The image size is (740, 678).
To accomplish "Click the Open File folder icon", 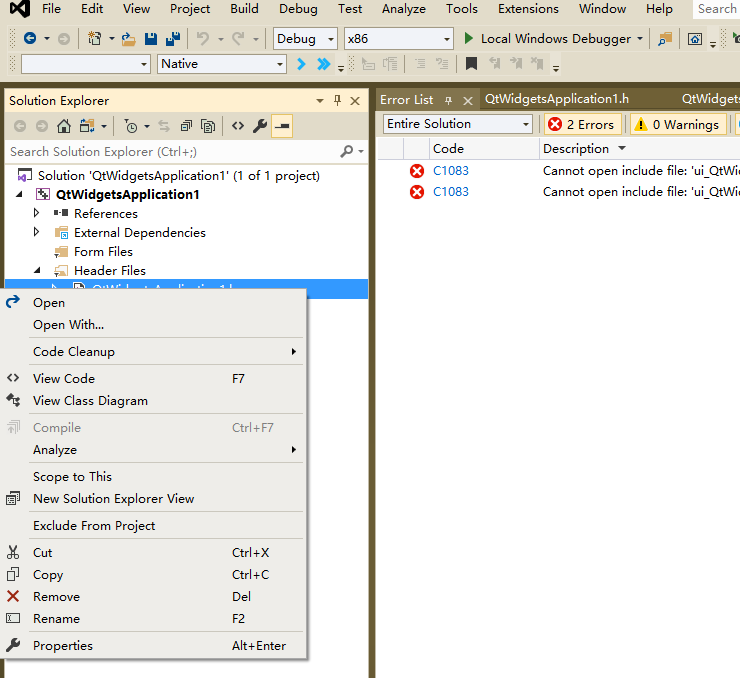I will click(x=128, y=39).
